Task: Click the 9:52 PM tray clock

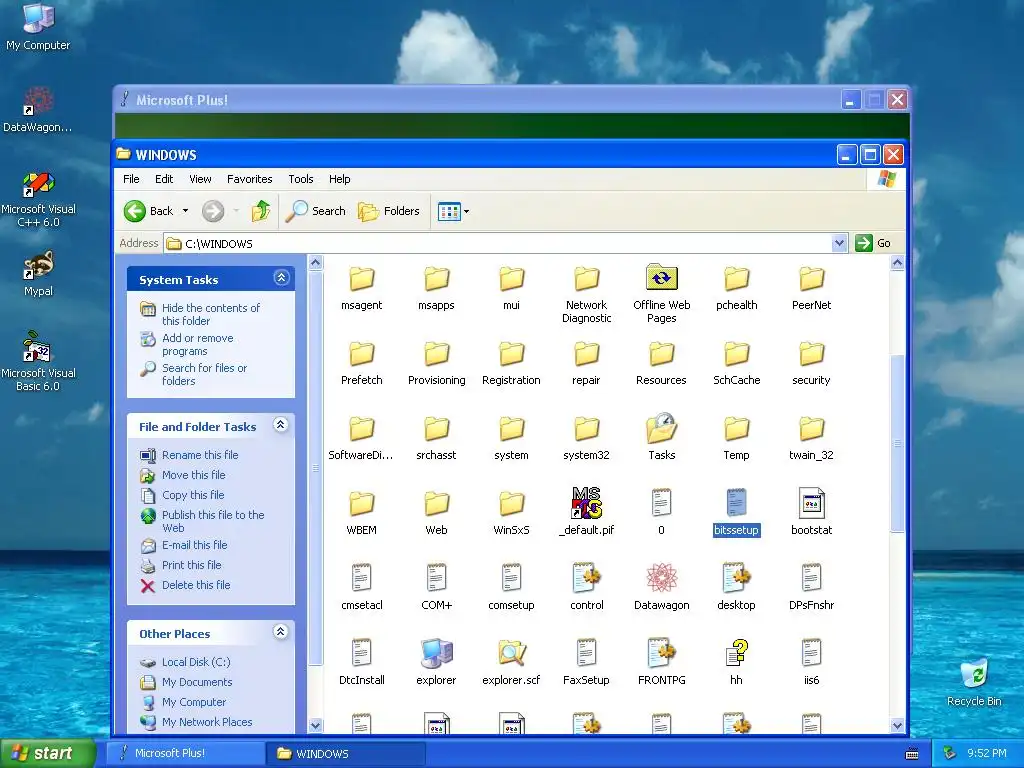Action: tap(986, 753)
